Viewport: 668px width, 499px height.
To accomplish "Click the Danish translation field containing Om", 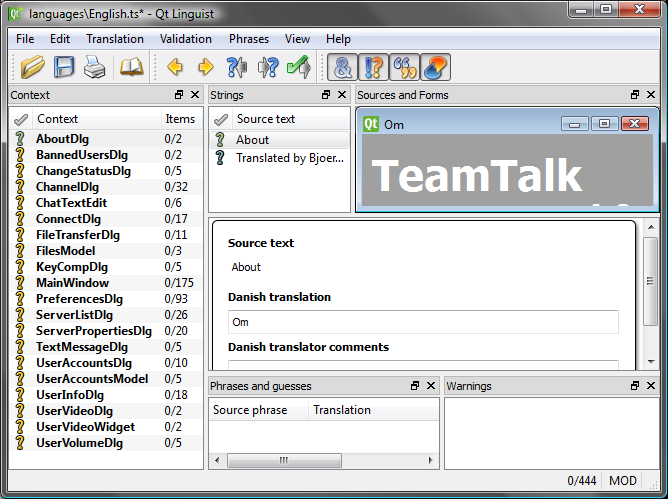I will (x=423, y=322).
